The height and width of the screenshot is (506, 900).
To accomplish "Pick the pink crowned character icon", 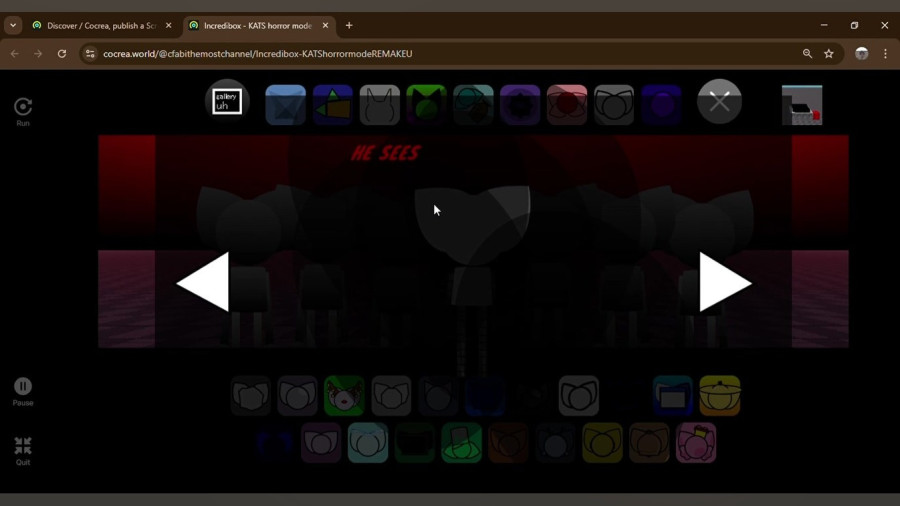I will 696,443.
